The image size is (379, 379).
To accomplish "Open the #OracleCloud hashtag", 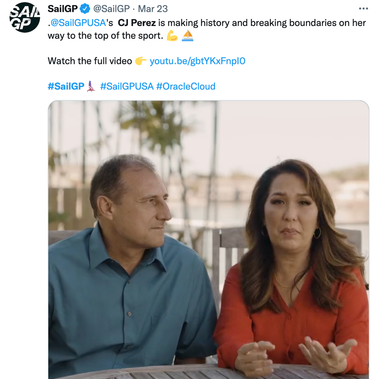I will 186,86.
